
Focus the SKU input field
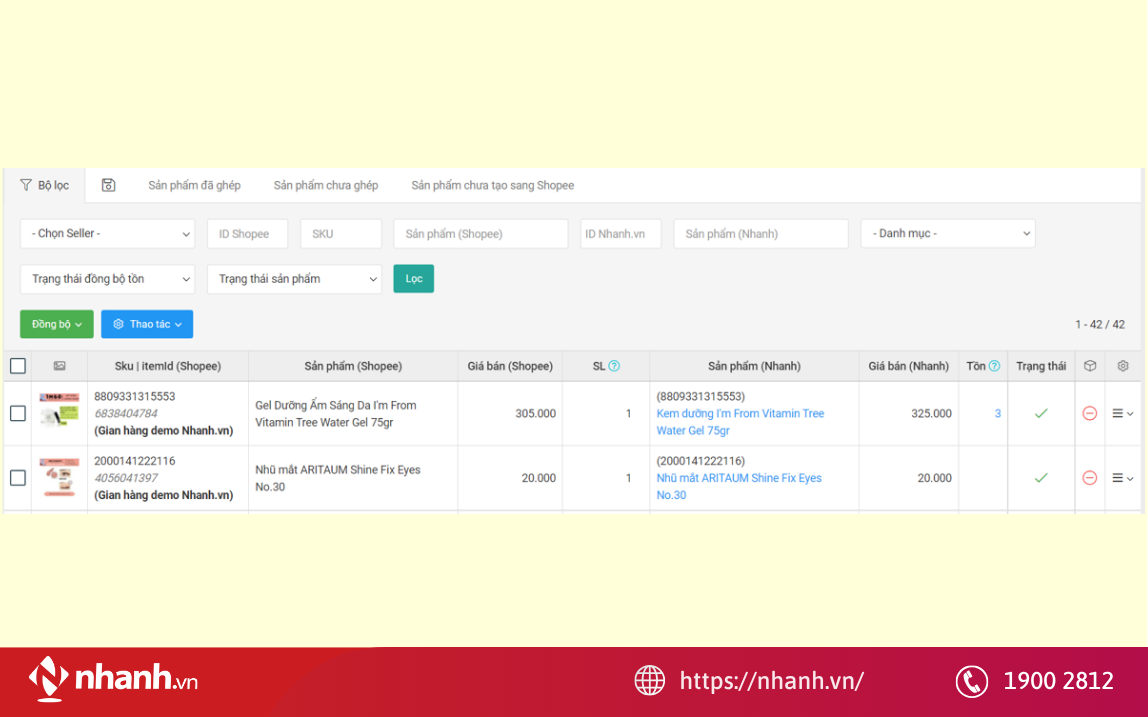coord(340,234)
